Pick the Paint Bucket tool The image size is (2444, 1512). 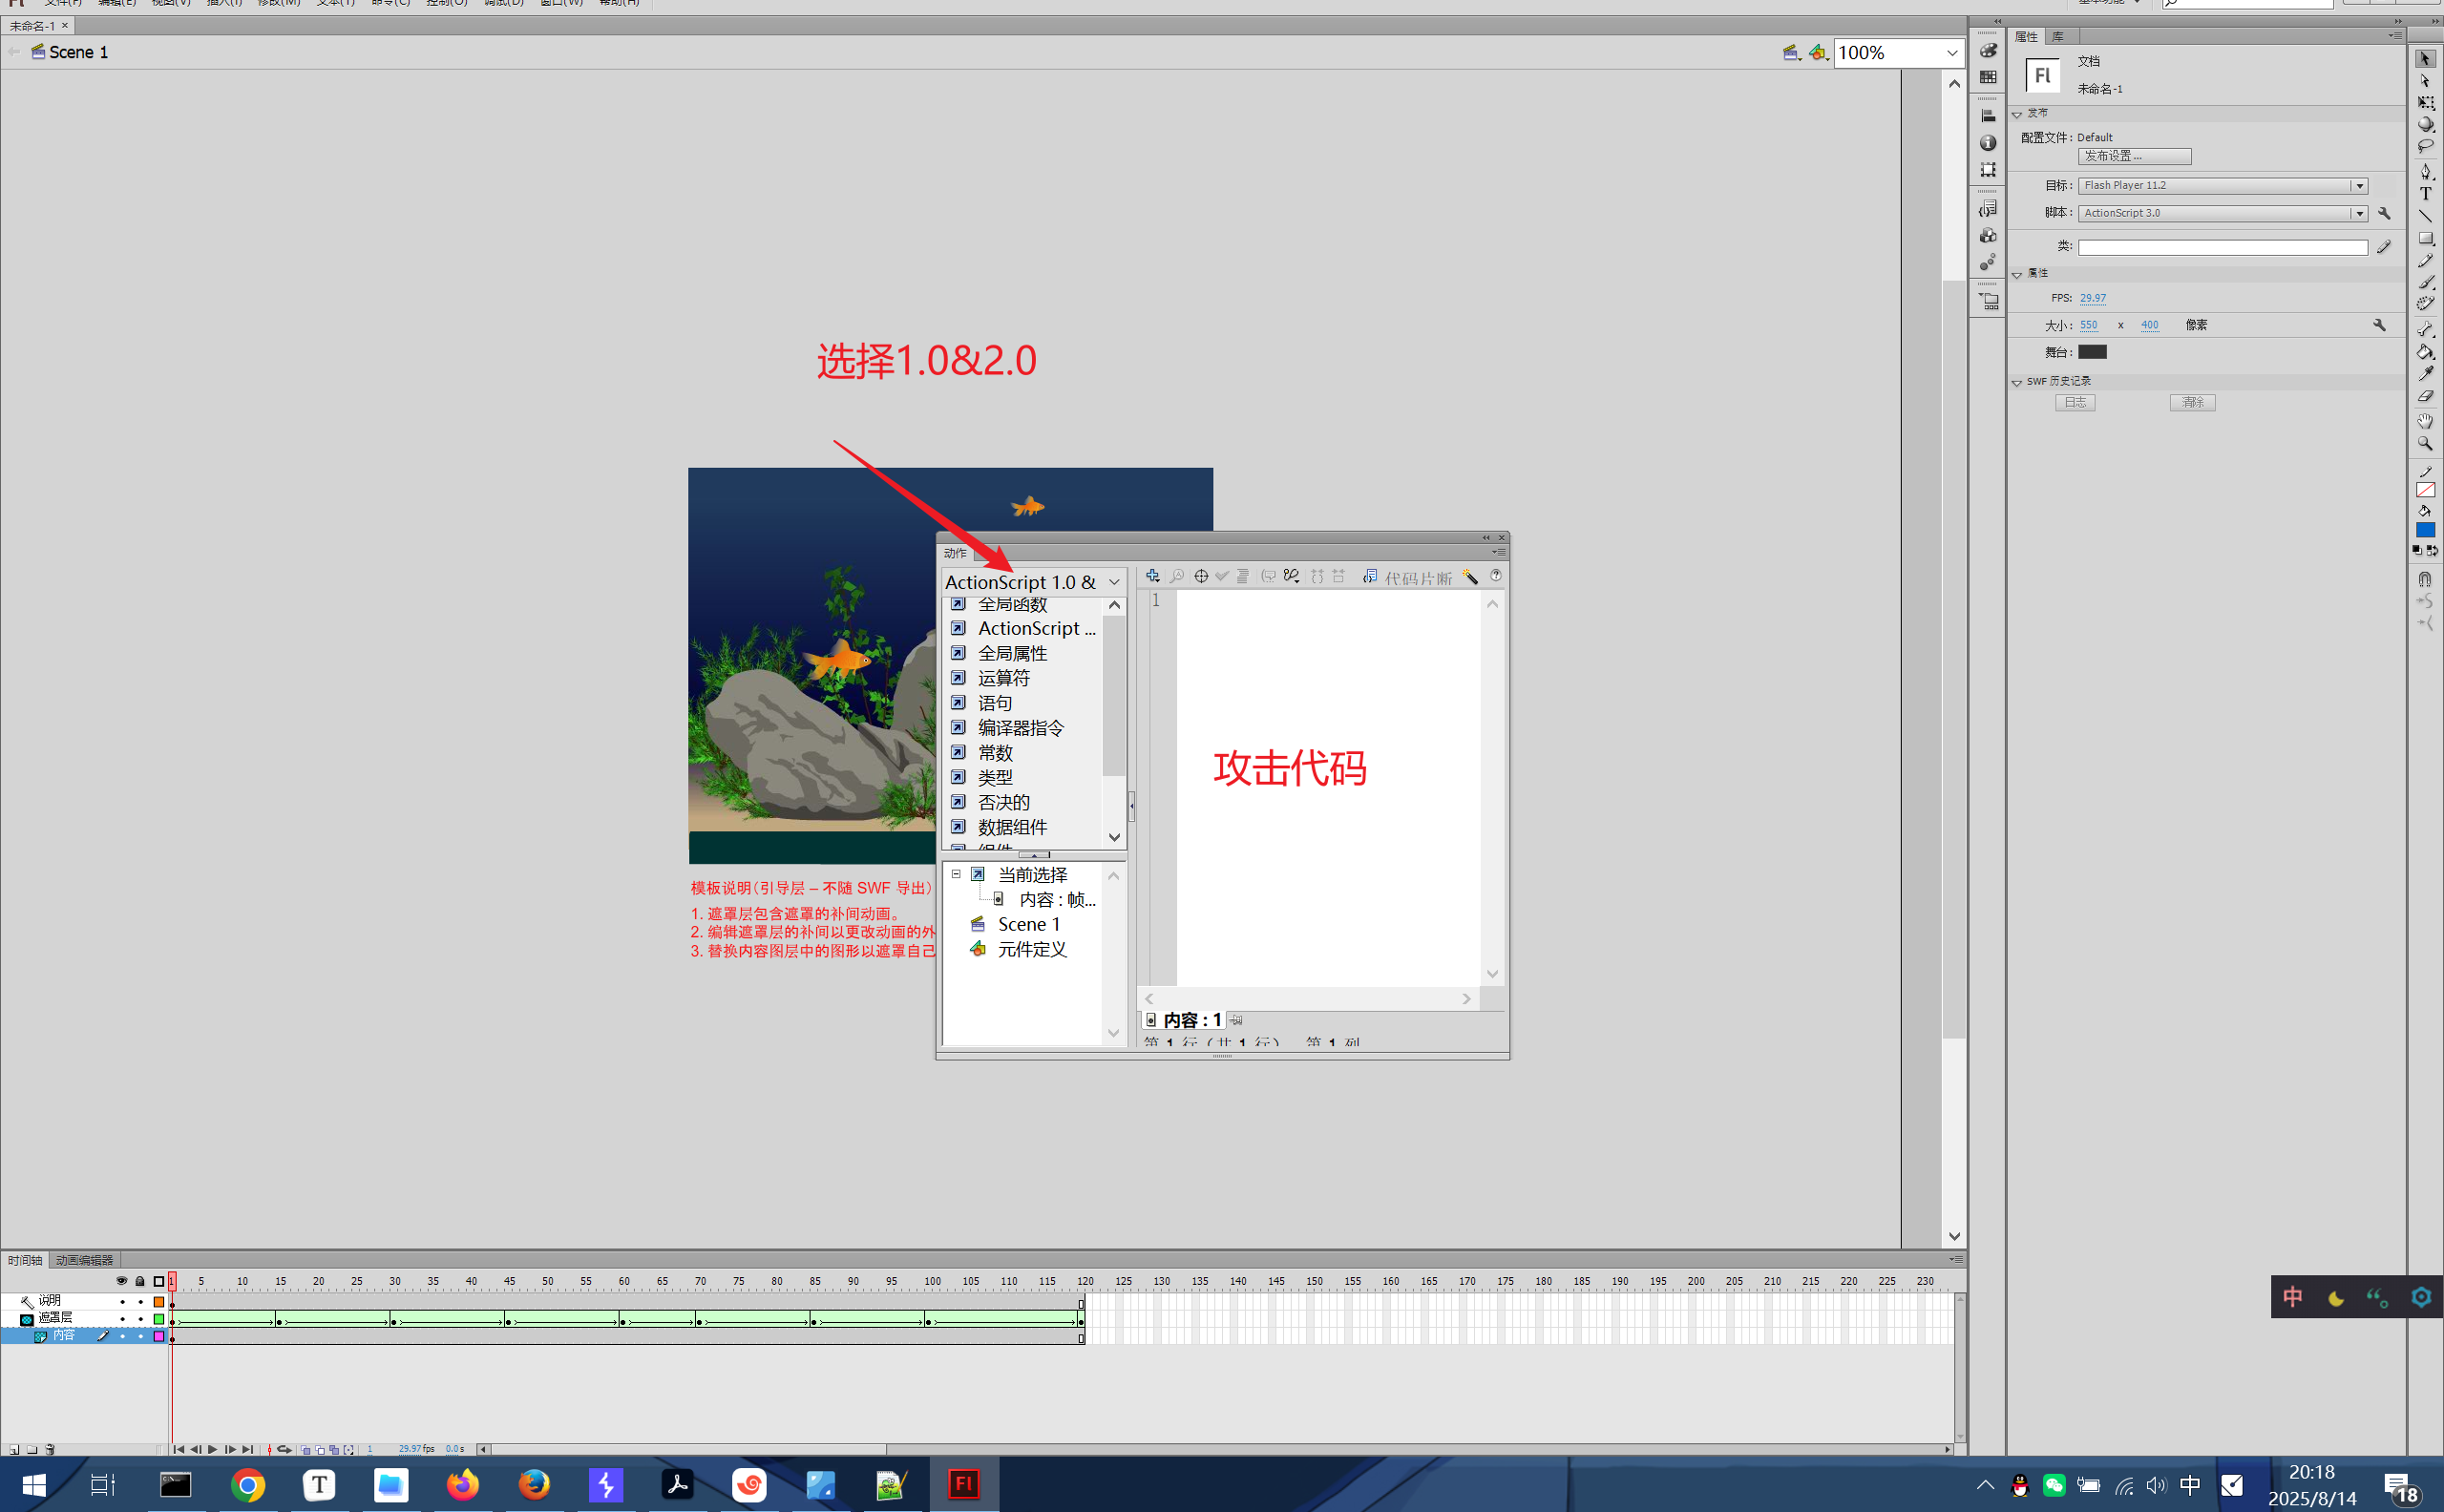(x=2425, y=351)
